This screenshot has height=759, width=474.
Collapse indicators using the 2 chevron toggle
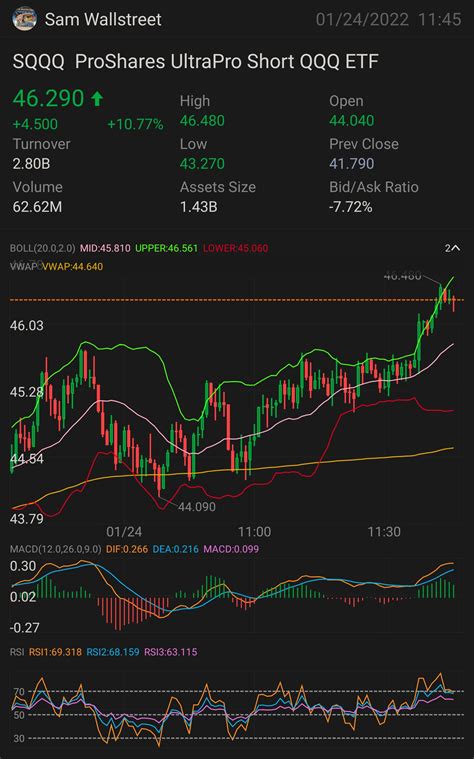[452, 248]
